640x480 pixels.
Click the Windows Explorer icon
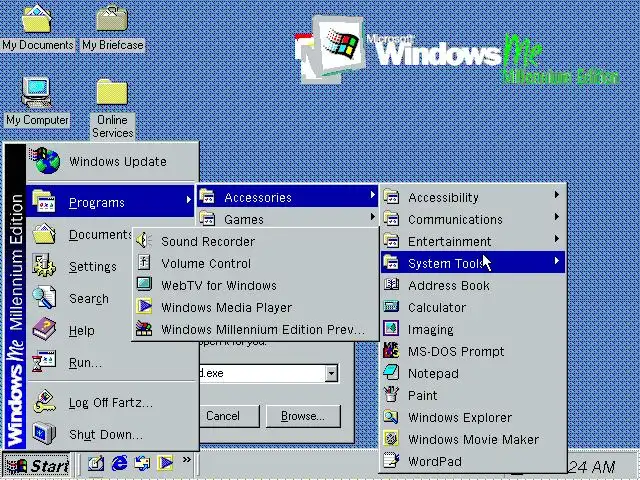(x=391, y=417)
